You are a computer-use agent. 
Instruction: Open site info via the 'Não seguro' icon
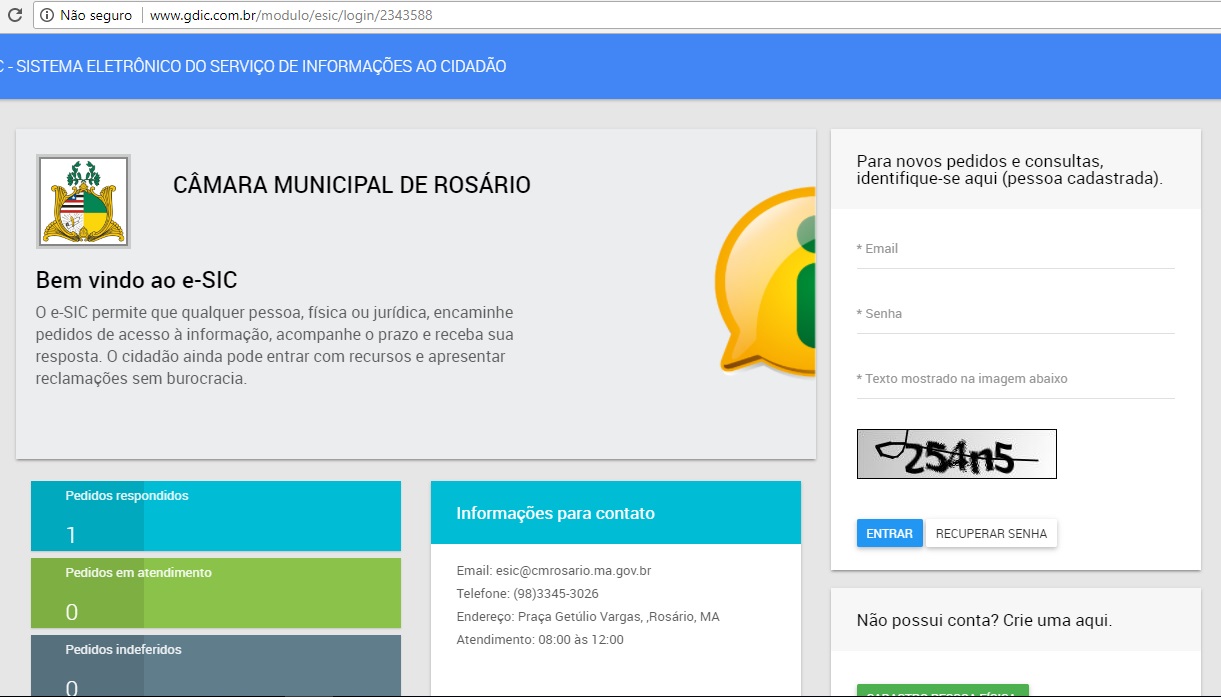point(46,16)
